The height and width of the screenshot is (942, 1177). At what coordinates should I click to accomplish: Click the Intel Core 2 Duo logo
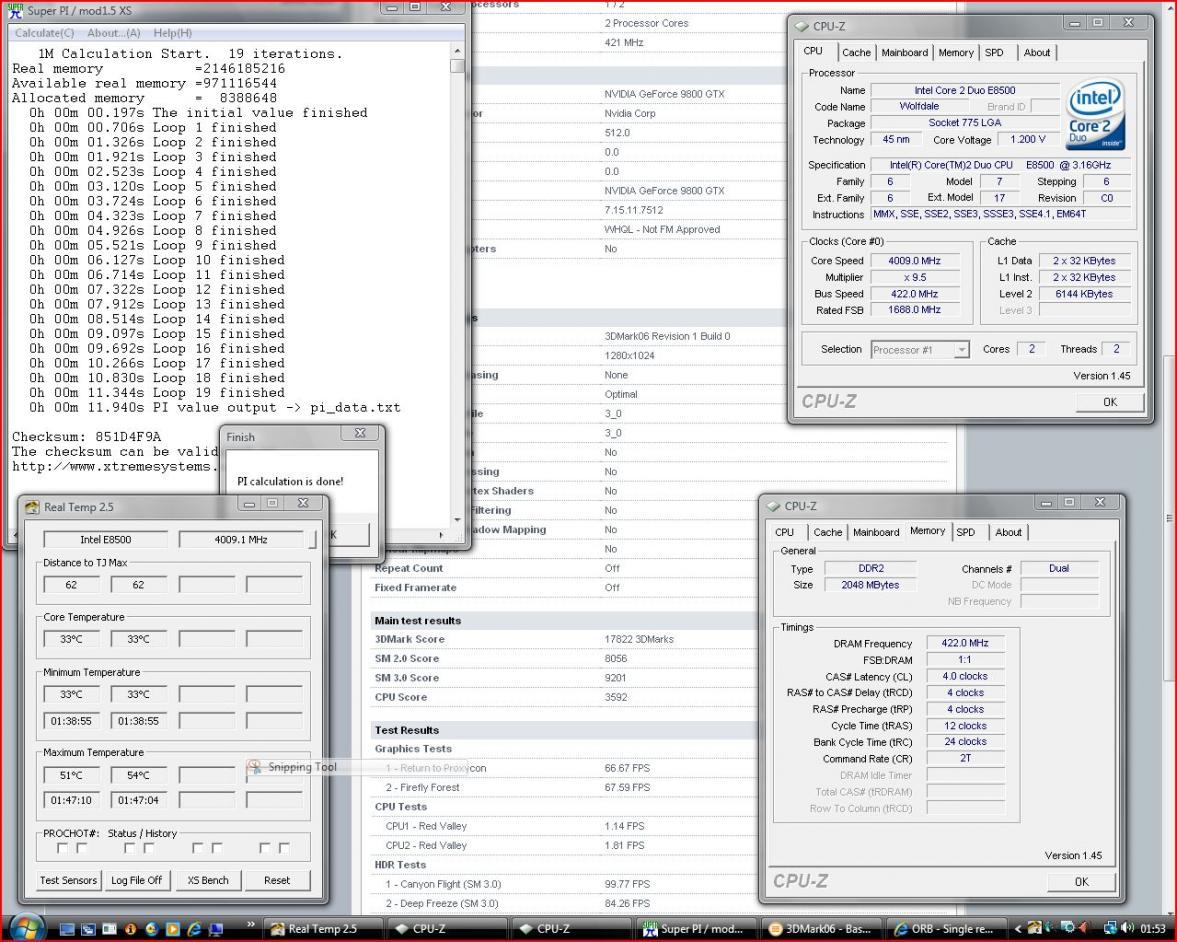tap(1094, 115)
